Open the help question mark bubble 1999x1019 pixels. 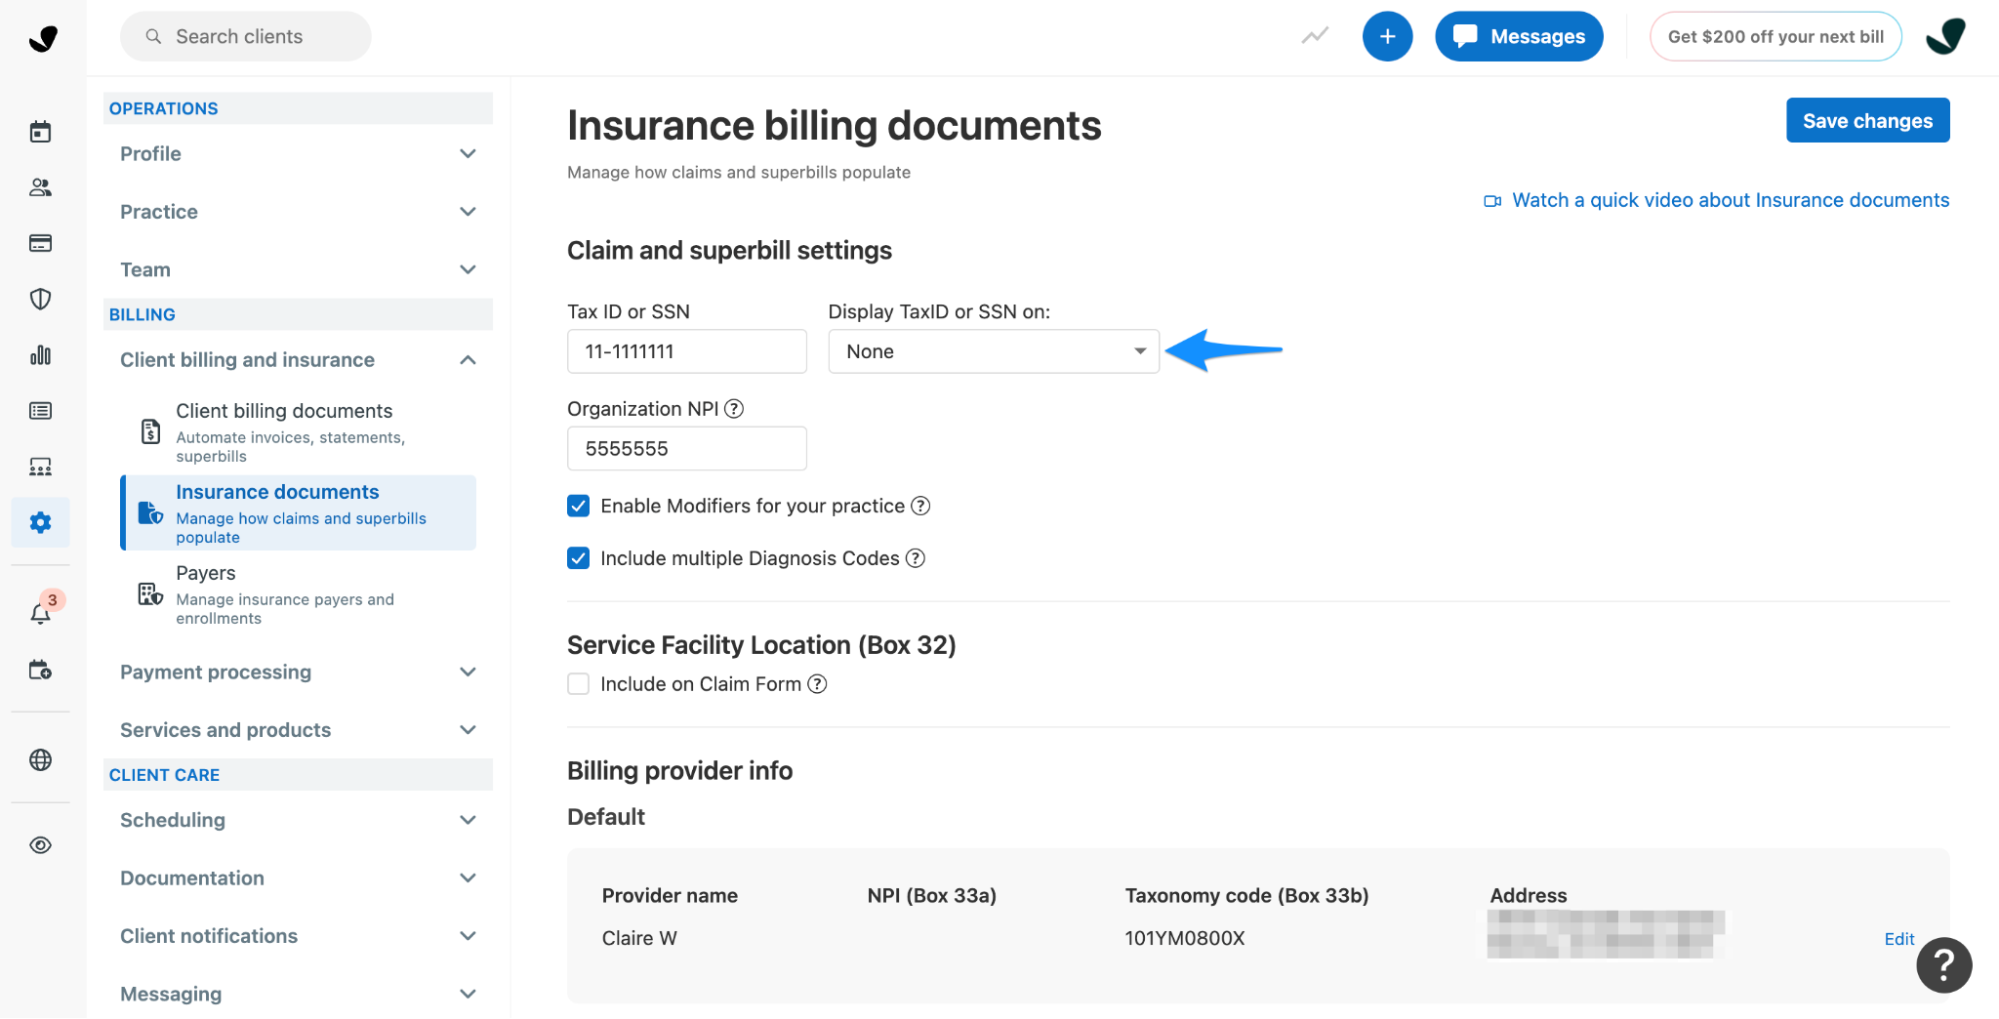click(1944, 964)
